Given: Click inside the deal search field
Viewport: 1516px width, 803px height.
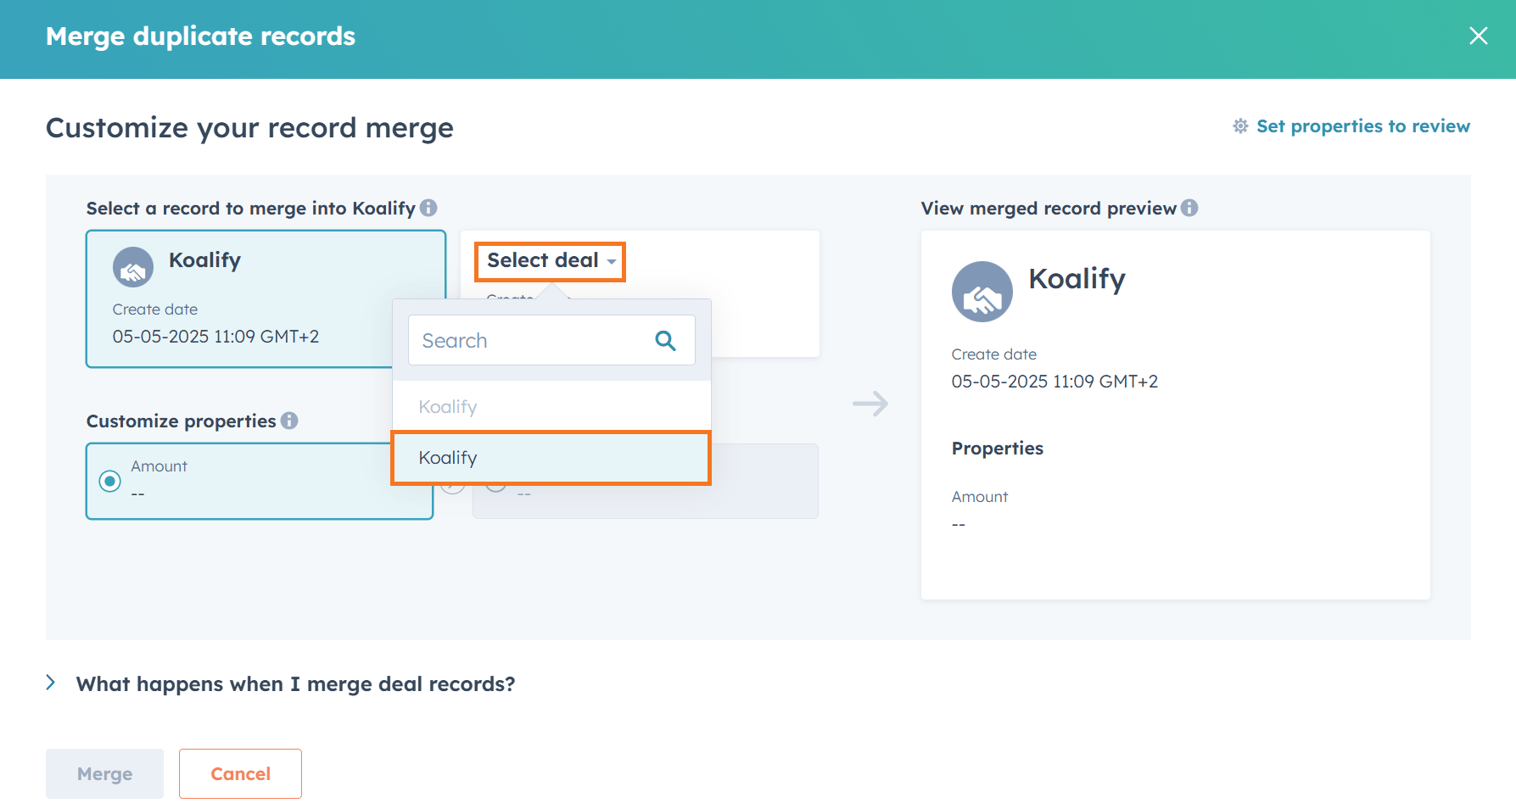Looking at the screenshot, I should pyautogui.click(x=520, y=340).
